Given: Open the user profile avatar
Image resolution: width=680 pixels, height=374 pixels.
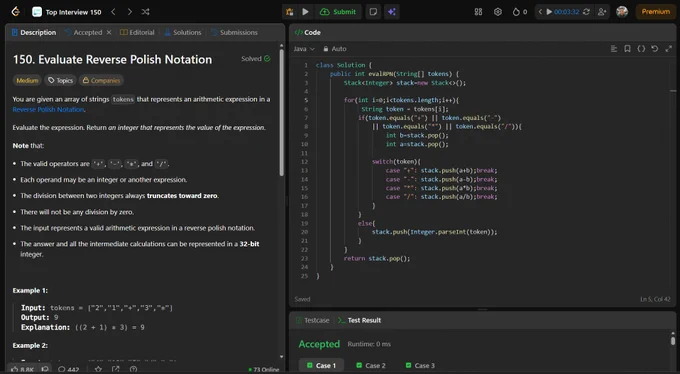Looking at the screenshot, I should pyautogui.click(x=622, y=12).
